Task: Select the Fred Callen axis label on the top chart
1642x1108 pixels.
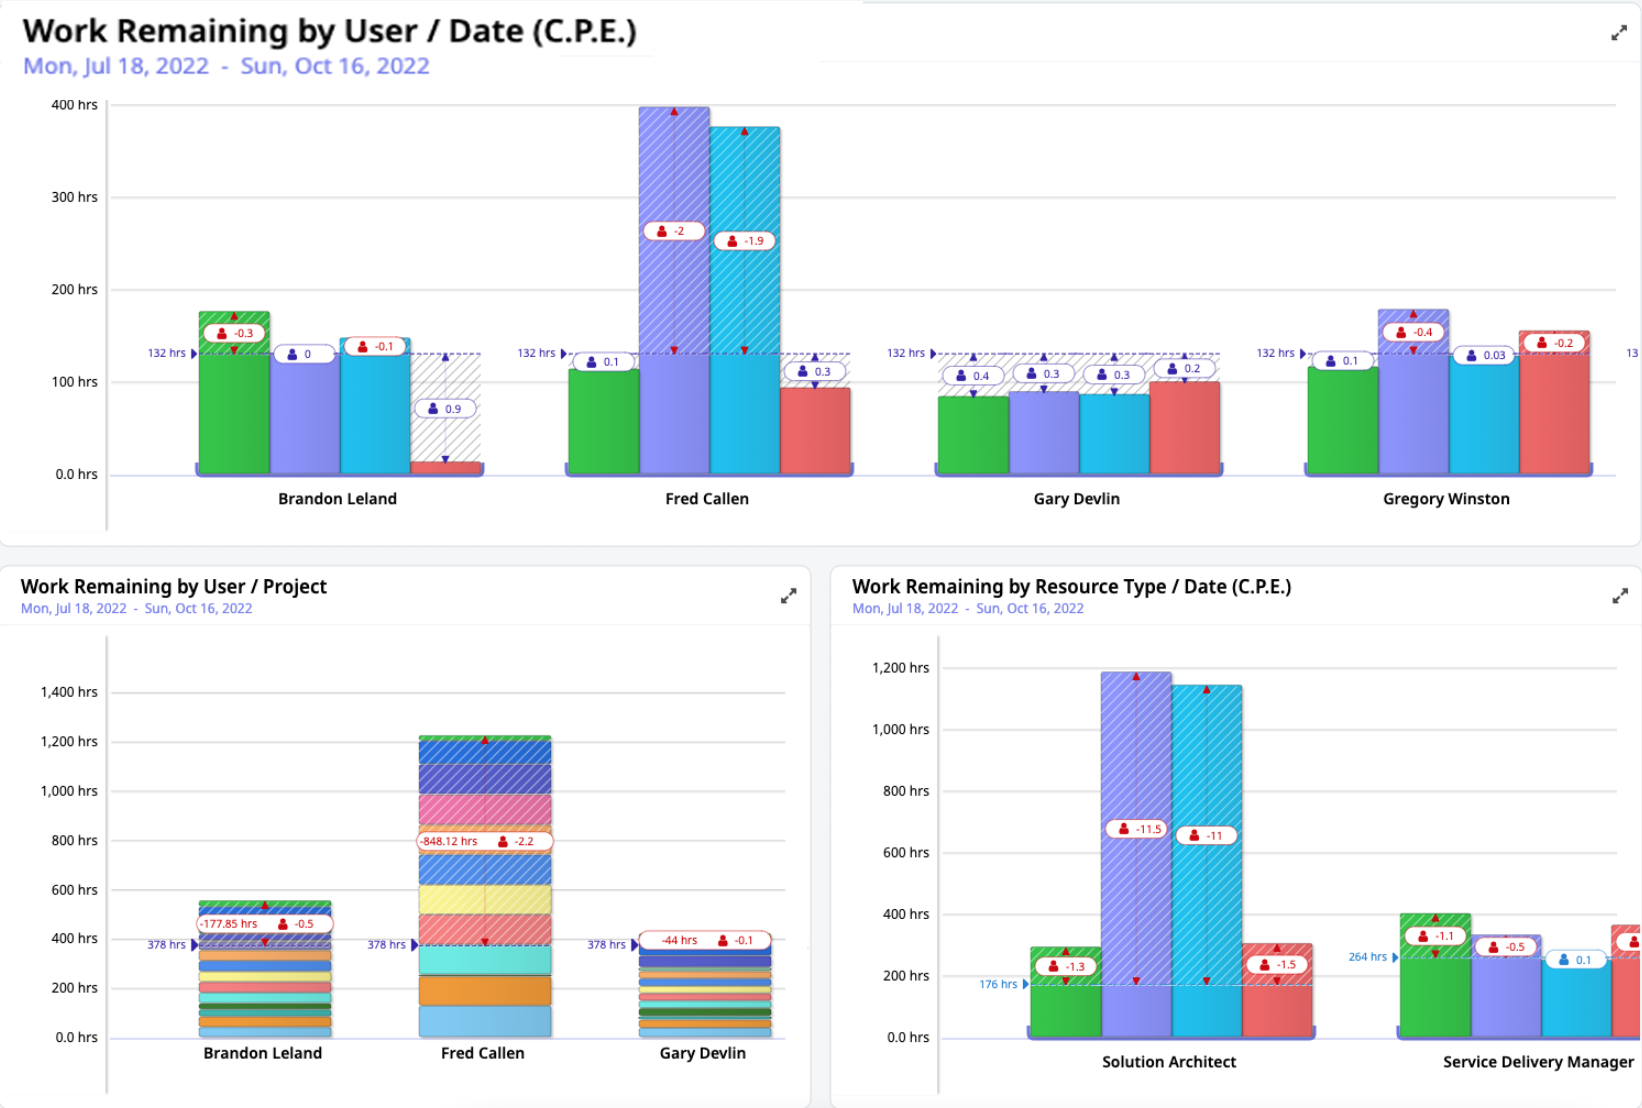Action: pos(707,498)
